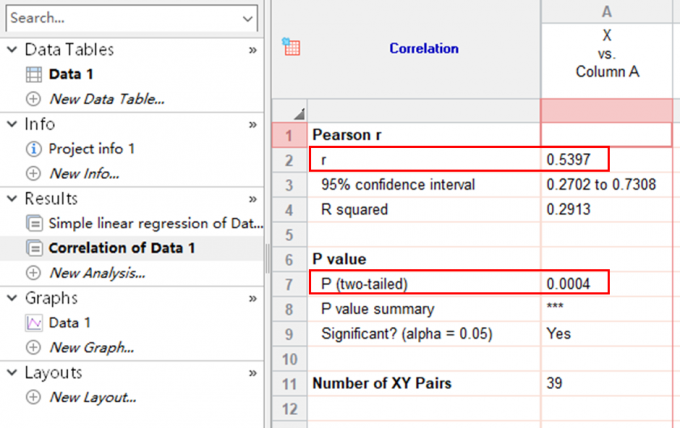This screenshot has width=680, height=428.
Task: Collapse the Data Tables section
Action: (12, 49)
